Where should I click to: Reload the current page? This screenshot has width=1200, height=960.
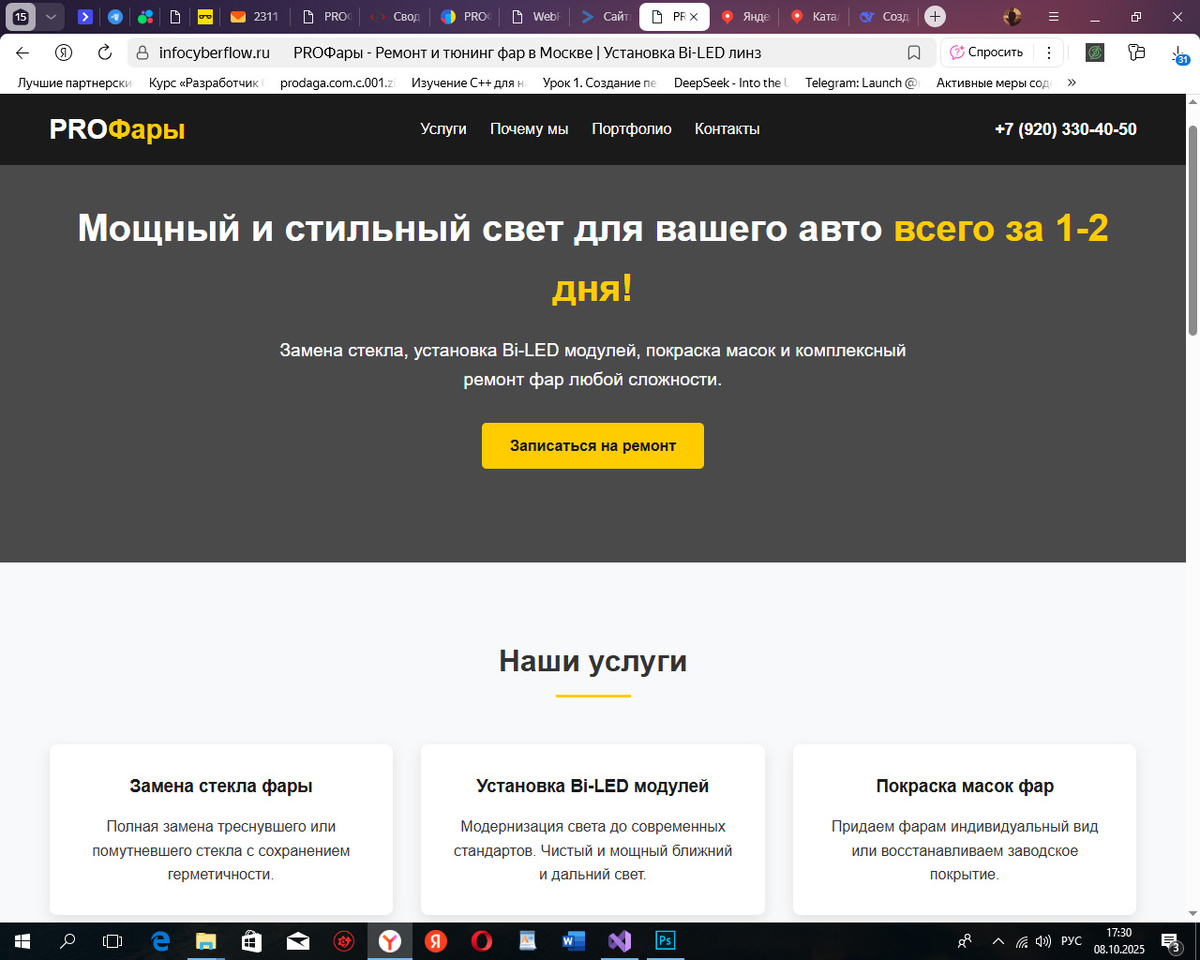105,52
